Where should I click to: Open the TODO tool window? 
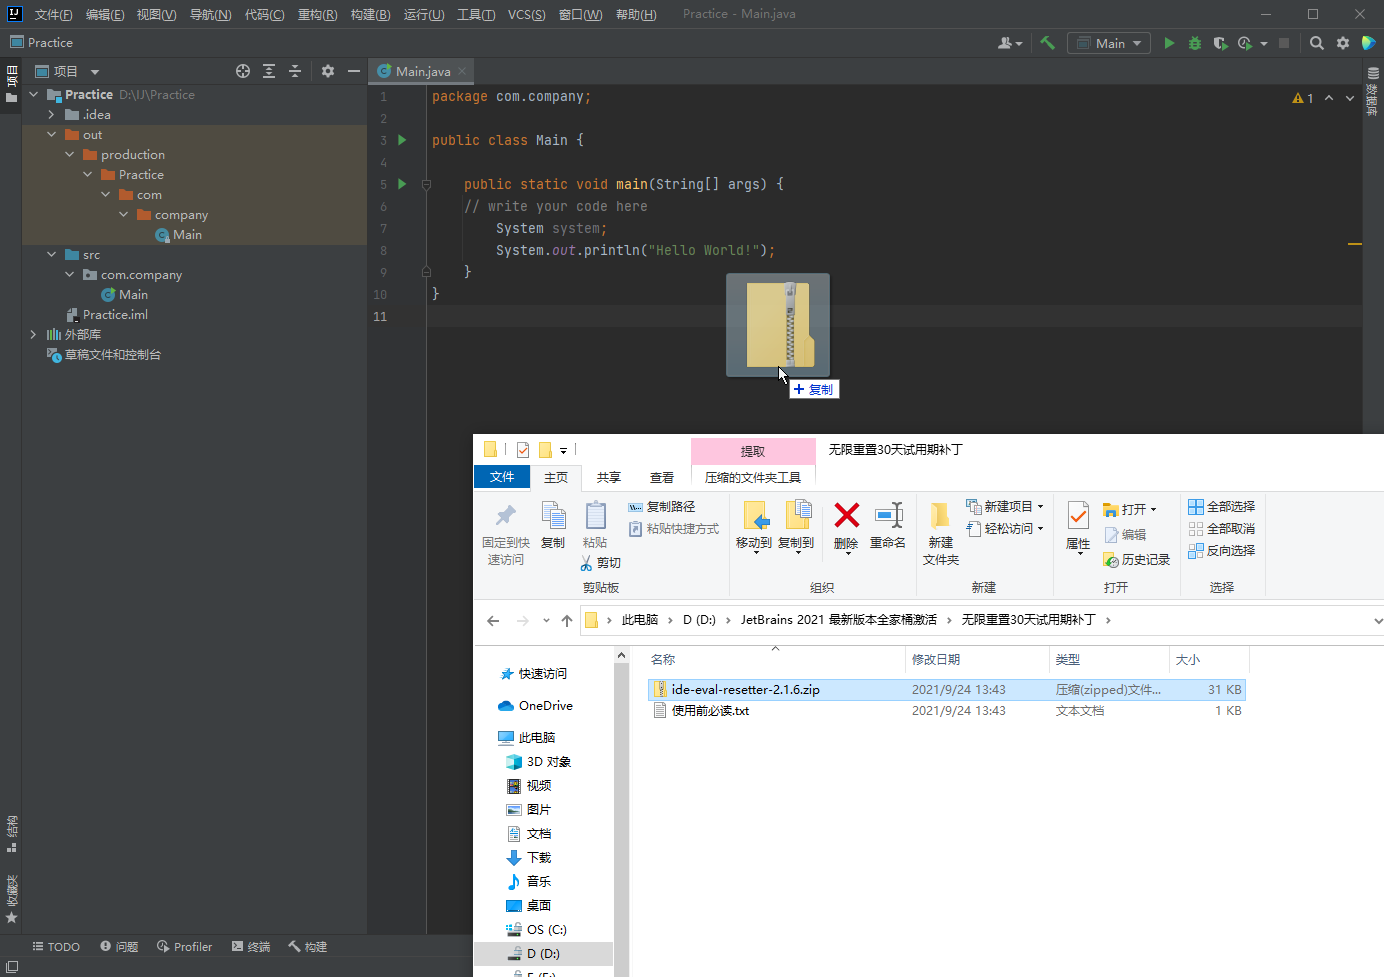(x=56, y=946)
